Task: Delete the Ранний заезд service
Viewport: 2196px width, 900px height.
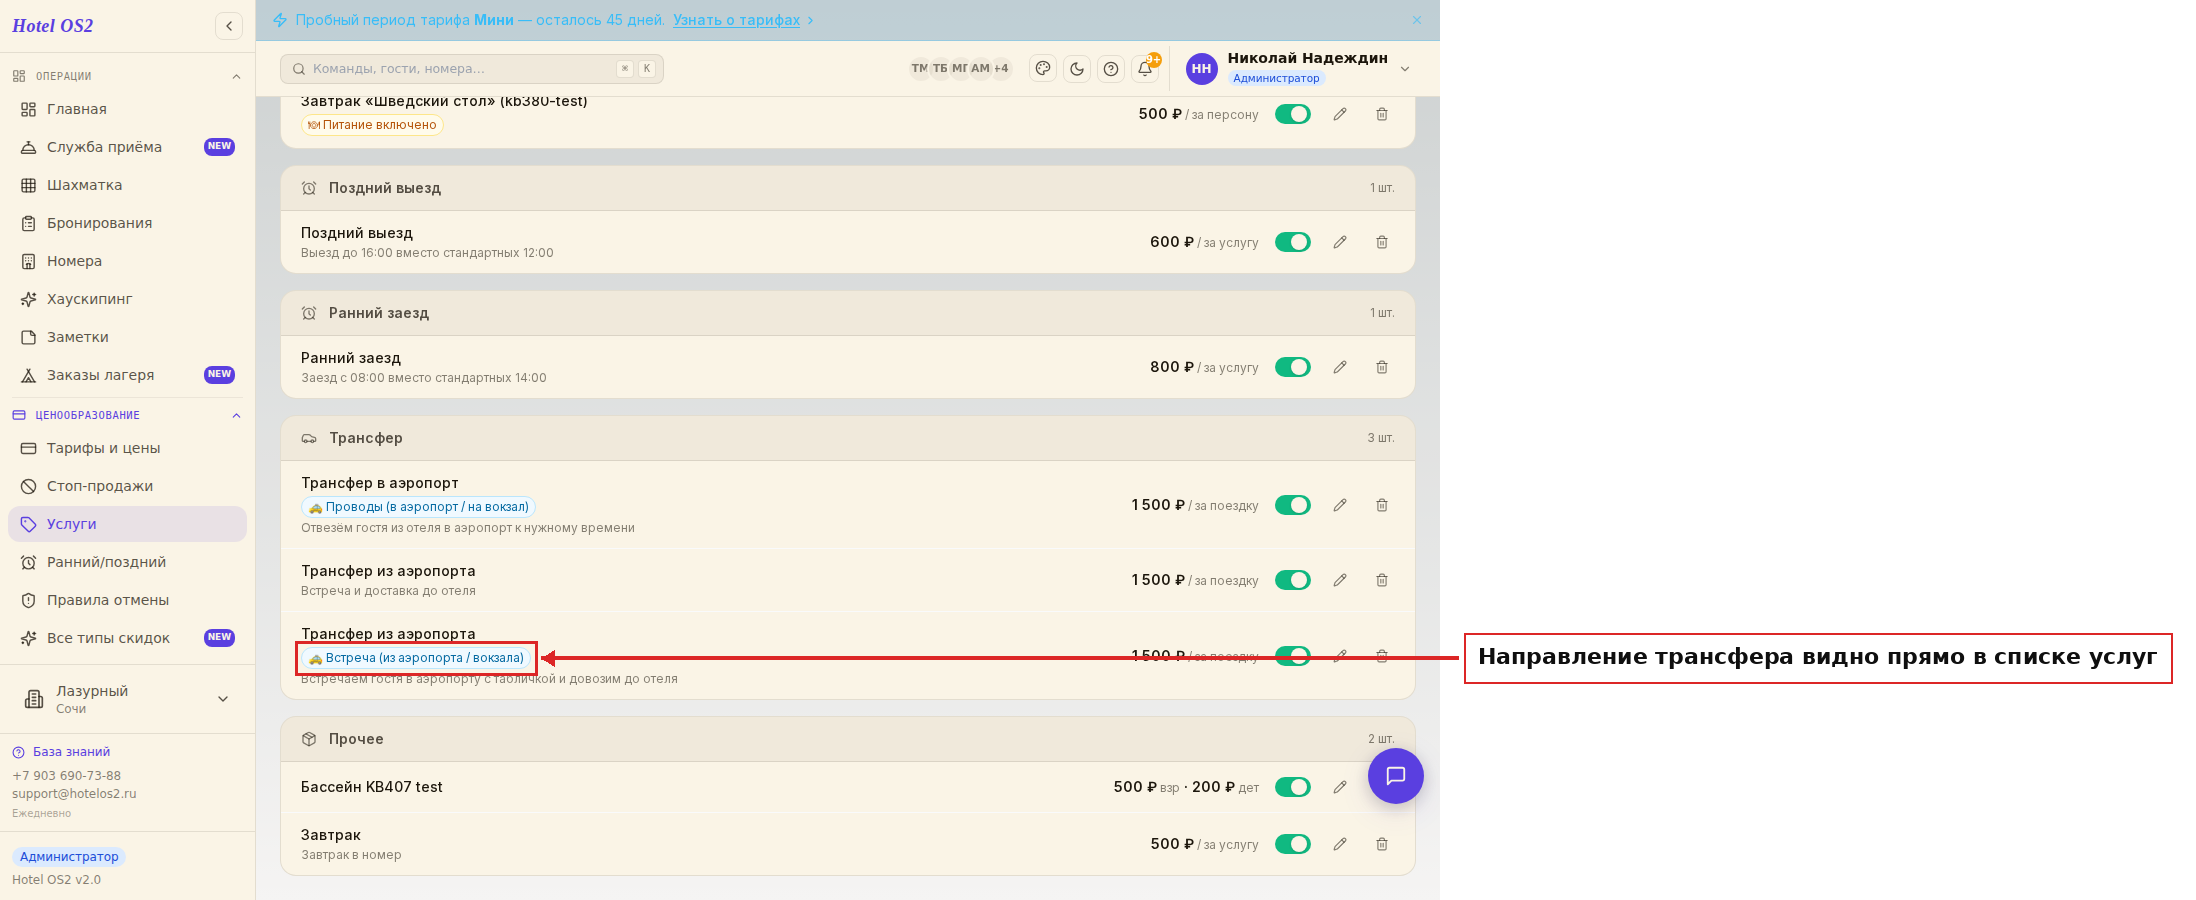Action: click(x=1382, y=367)
